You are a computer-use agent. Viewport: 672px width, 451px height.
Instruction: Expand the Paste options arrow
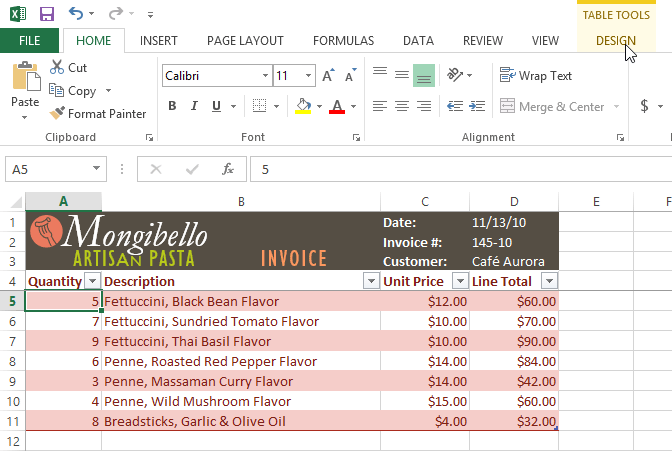[25, 117]
